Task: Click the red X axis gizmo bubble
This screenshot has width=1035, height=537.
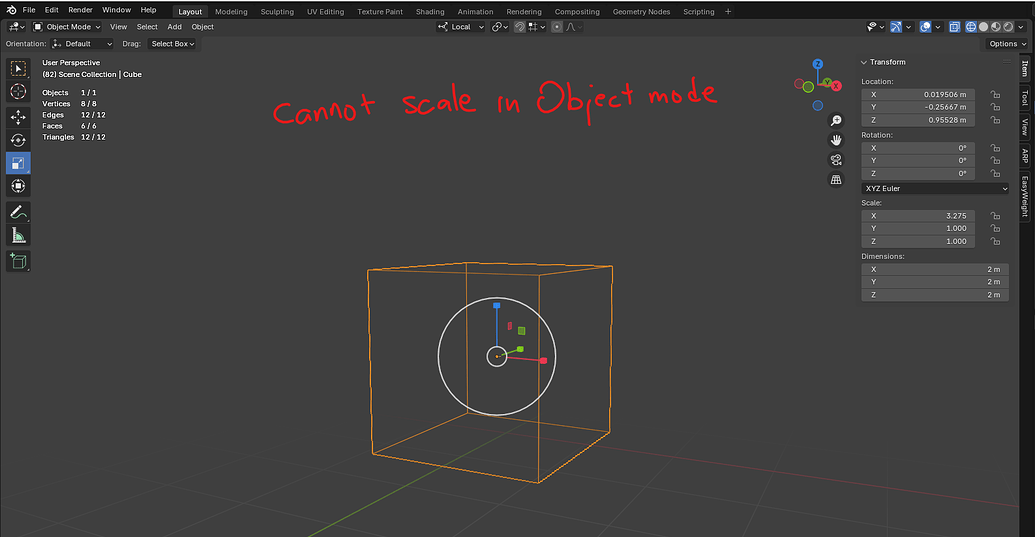Action: [x=836, y=86]
